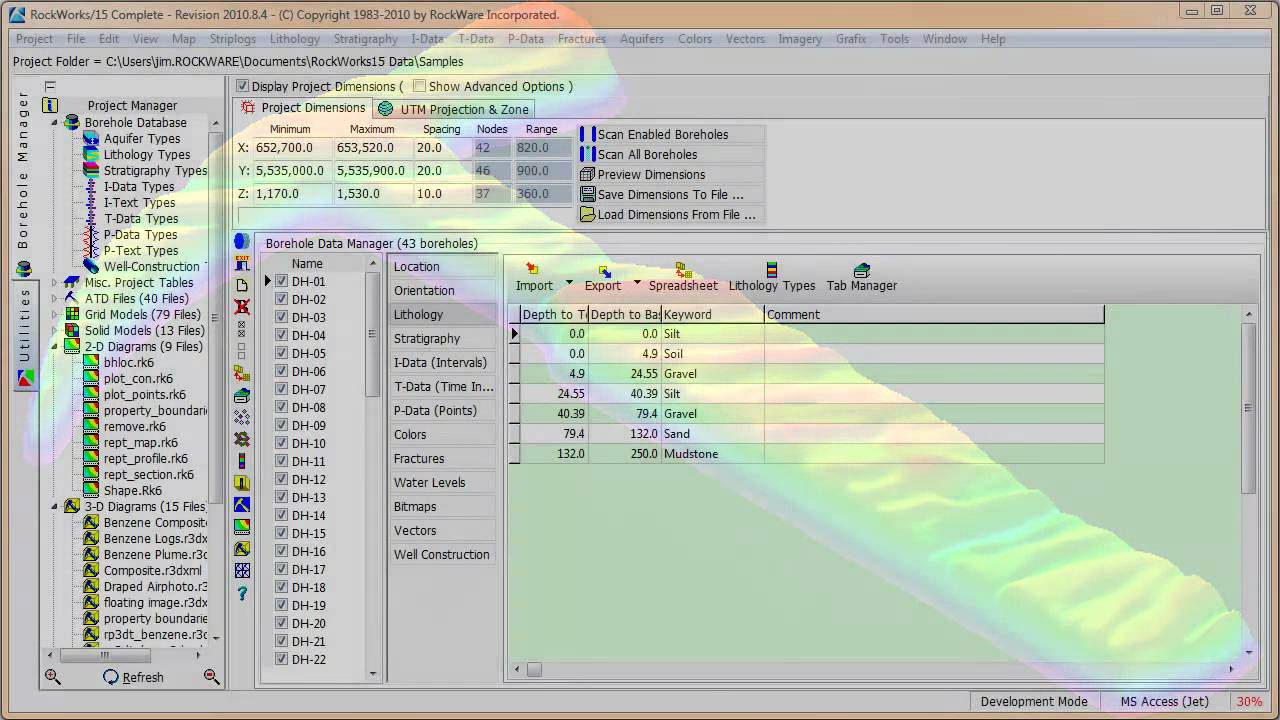Select Well Construction data tab

click(x=442, y=554)
